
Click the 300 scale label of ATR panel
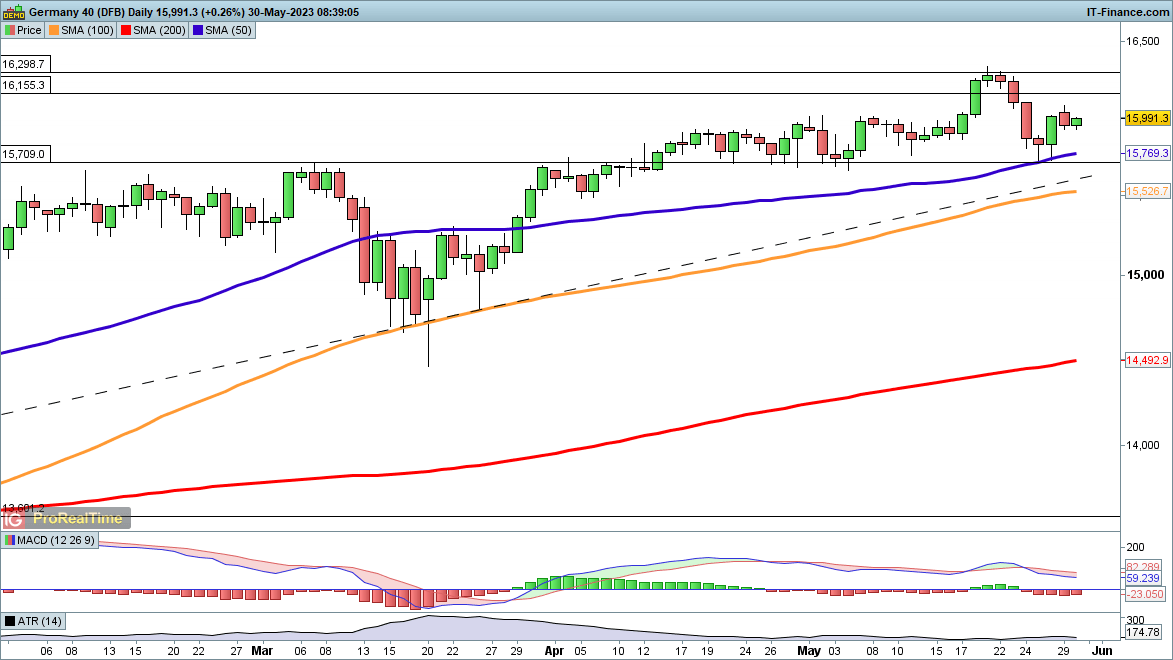(x=1136, y=620)
